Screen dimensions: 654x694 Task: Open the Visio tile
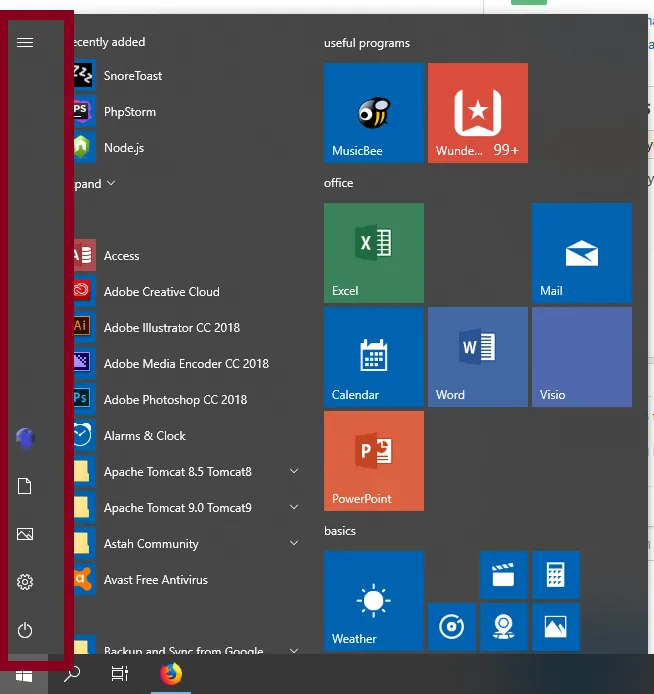pos(582,357)
